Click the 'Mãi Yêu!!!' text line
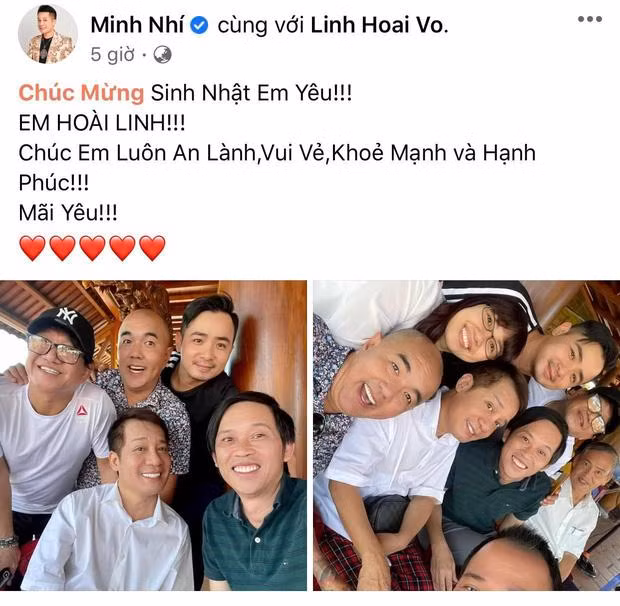Viewport: 620px width, 606px height. click(68, 213)
